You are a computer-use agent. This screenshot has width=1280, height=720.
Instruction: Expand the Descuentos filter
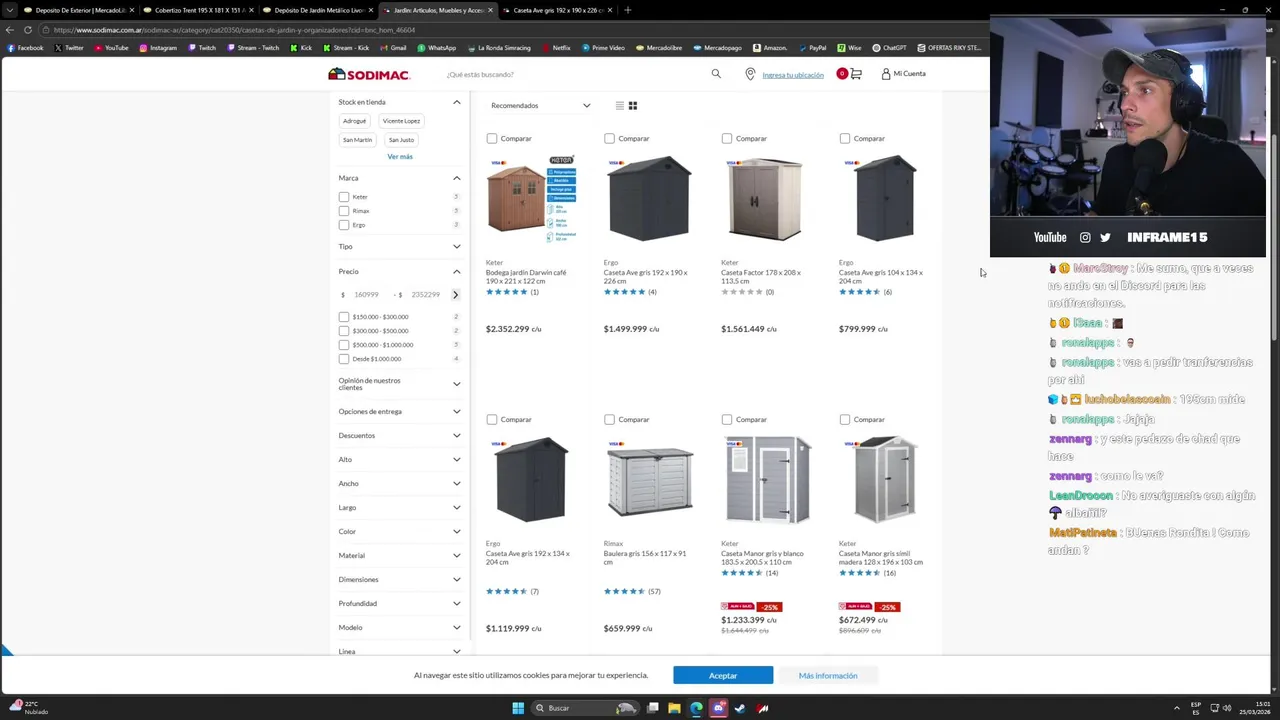(457, 436)
